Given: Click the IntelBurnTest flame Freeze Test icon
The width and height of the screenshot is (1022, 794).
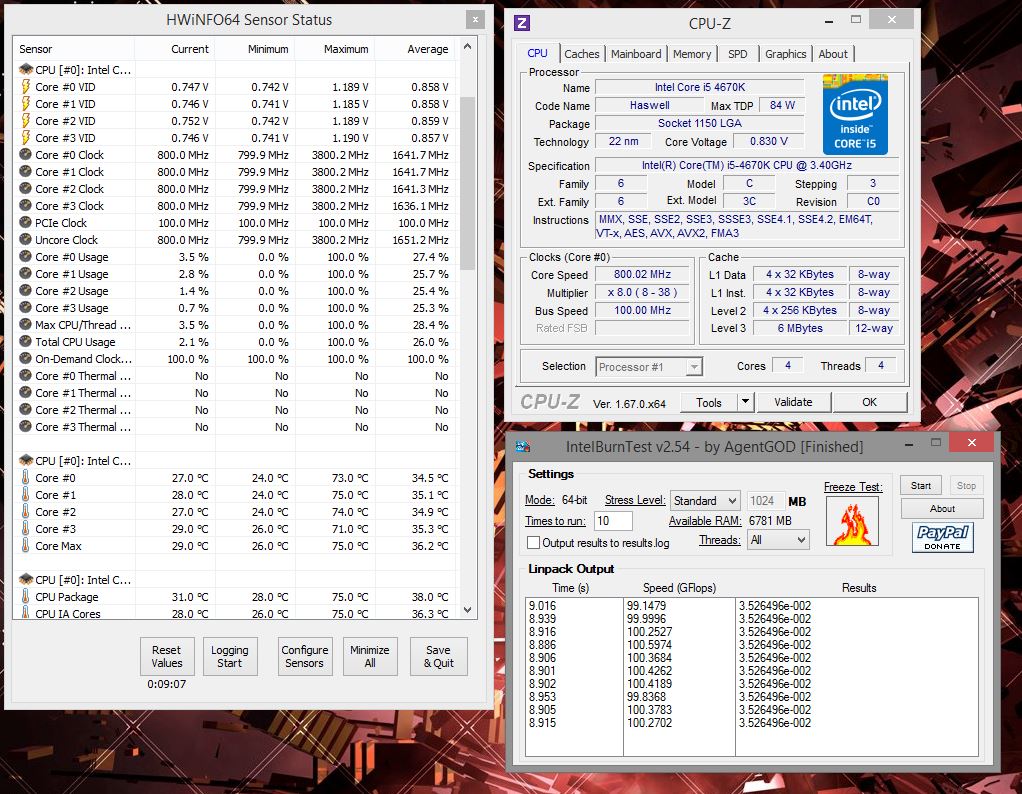Looking at the screenshot, I should point(852,522).
